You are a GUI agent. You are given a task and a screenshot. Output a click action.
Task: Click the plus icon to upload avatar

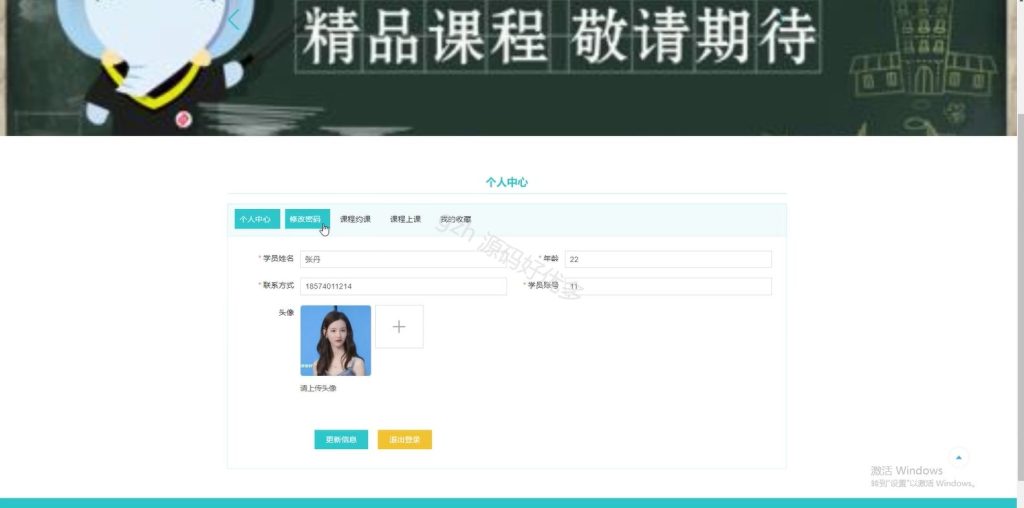coord(399,326)
